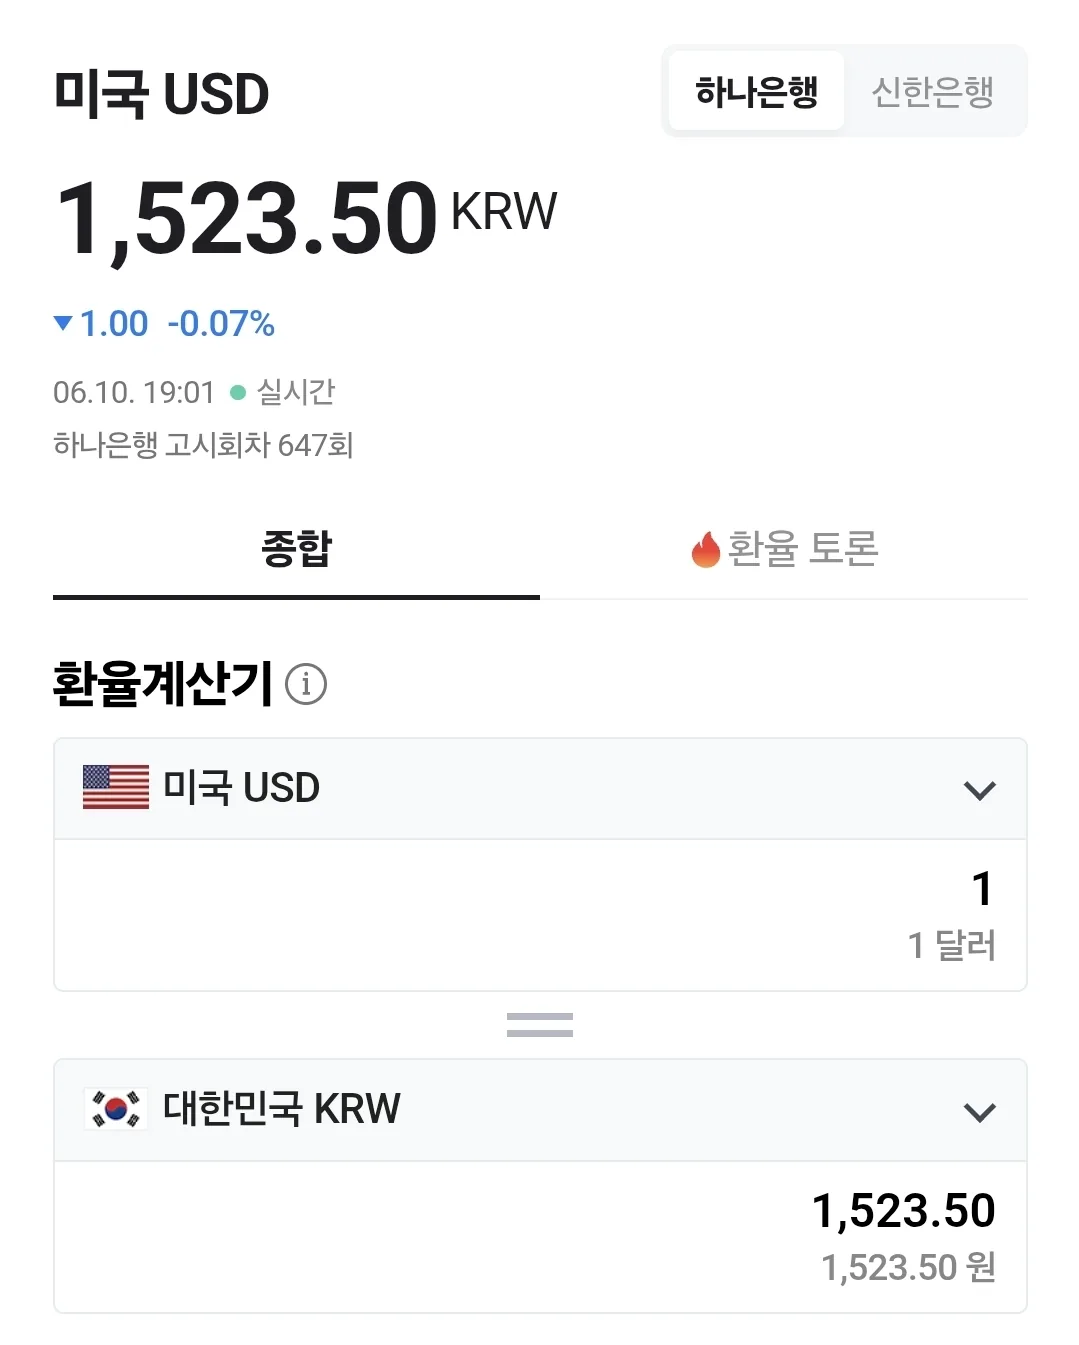Expand the 대한민국 KRW currency dropdown chevron

[980, 1112]
